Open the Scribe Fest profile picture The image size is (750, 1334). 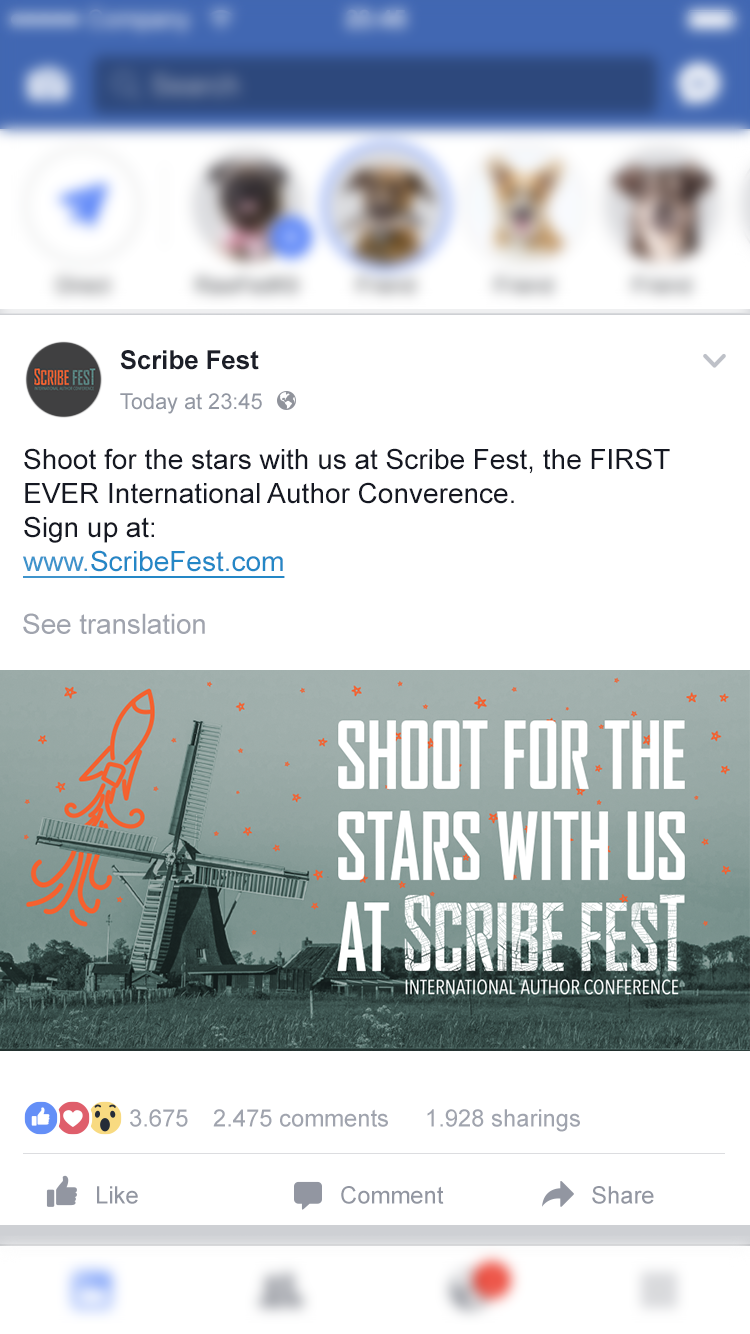pyautogui.click(x=64, y=379)
